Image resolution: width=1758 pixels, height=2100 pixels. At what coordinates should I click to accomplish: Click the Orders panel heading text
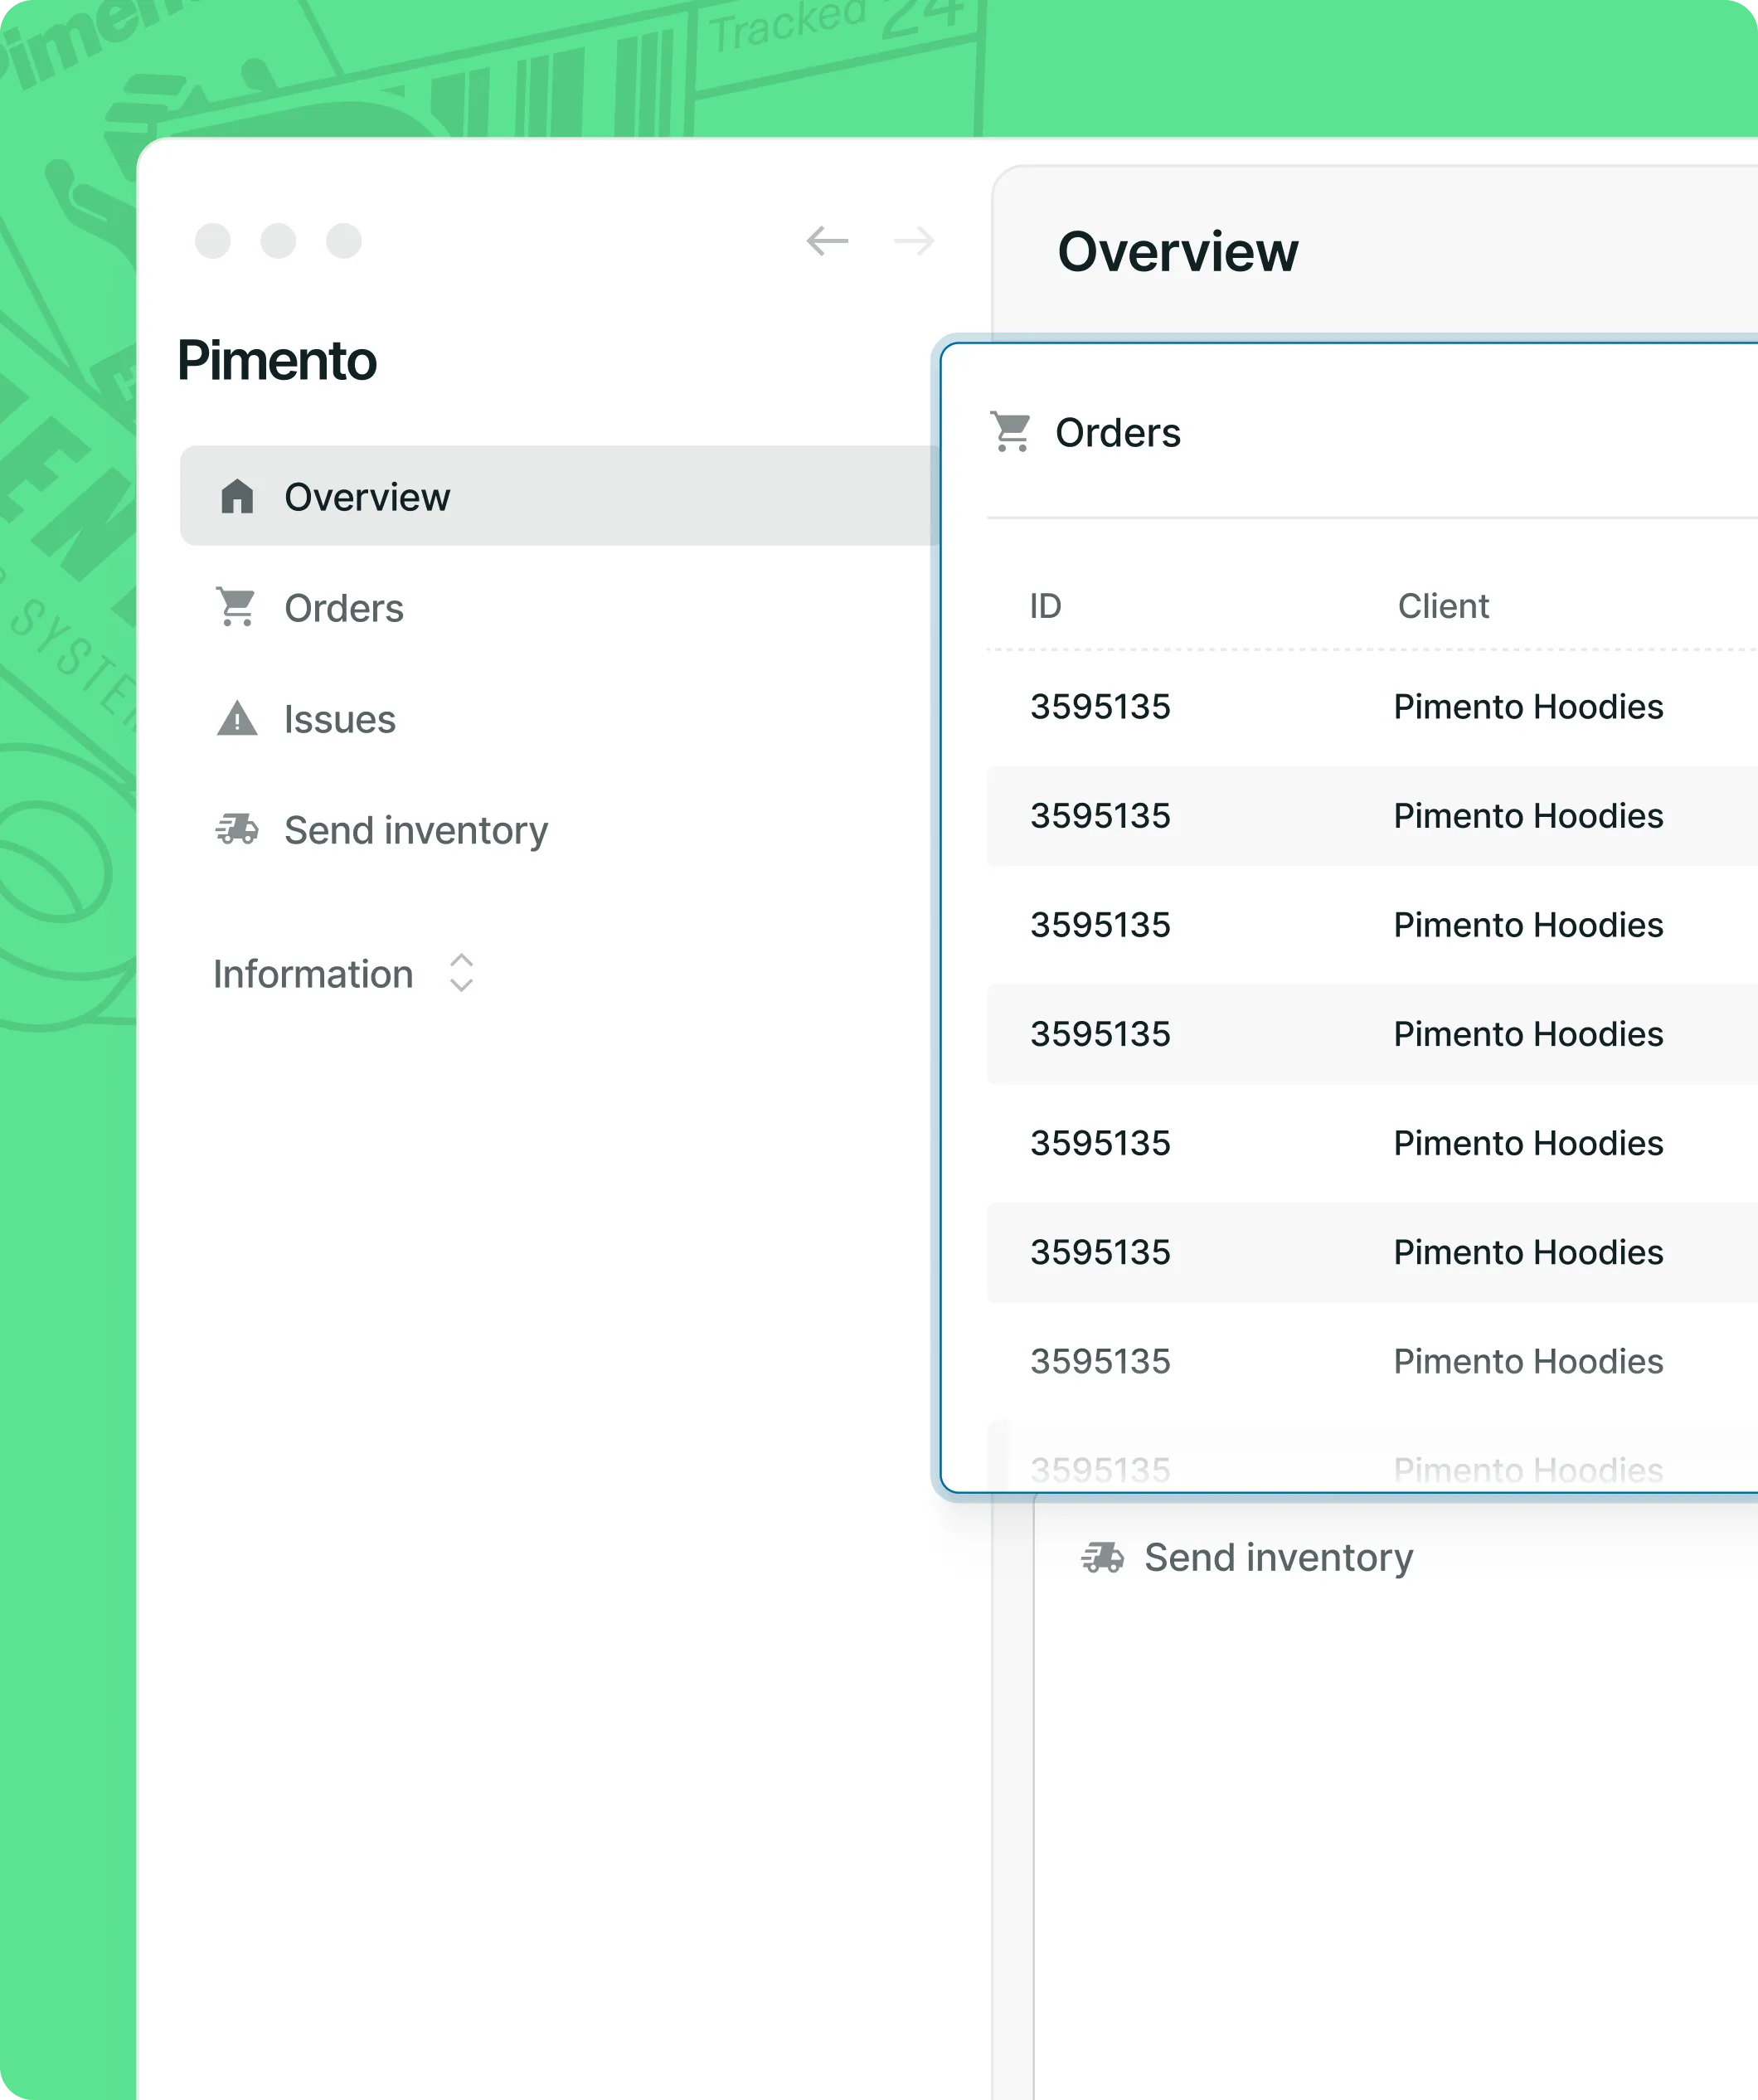1118,433
